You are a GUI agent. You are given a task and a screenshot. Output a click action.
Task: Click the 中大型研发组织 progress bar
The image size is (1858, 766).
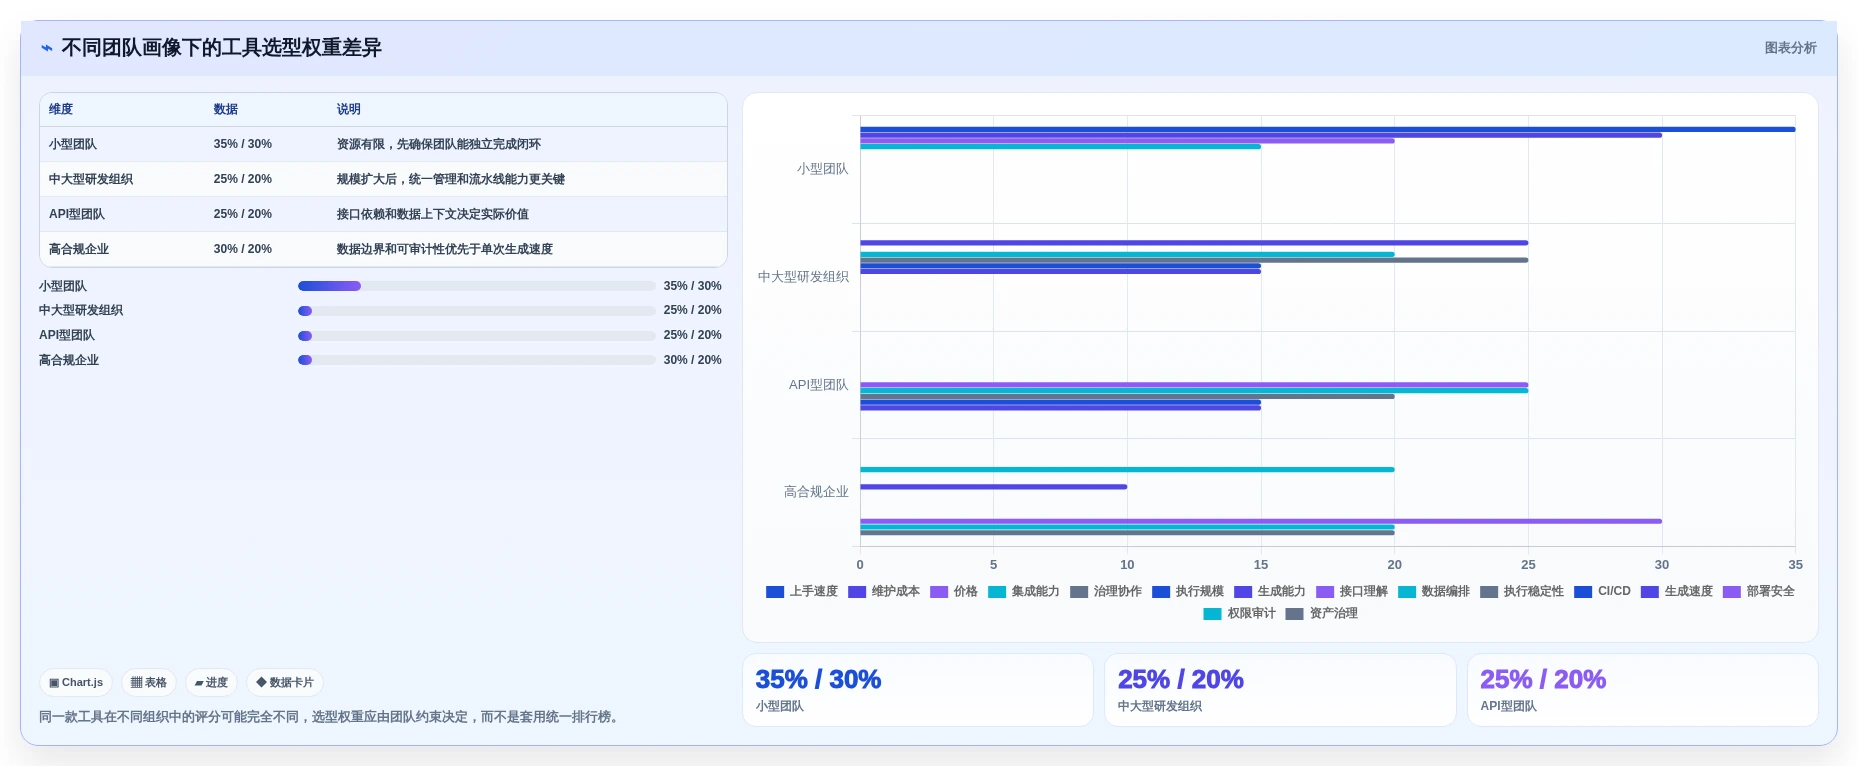coord(476,311)
